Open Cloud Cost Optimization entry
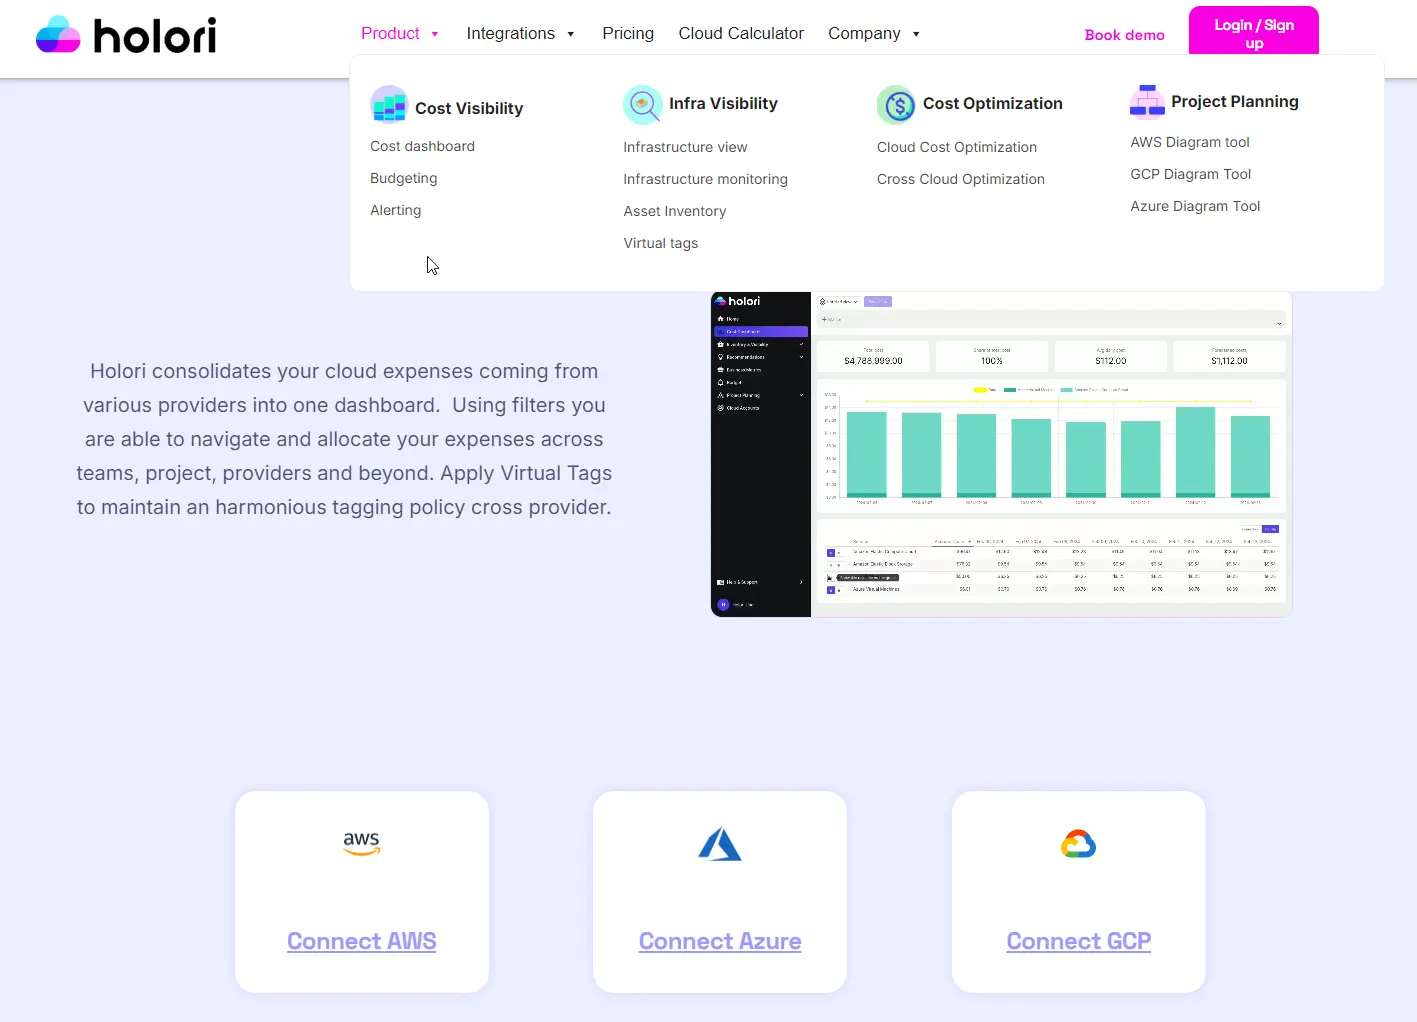Screen dimensions: 1417x1022 click(x=957, y=147)
